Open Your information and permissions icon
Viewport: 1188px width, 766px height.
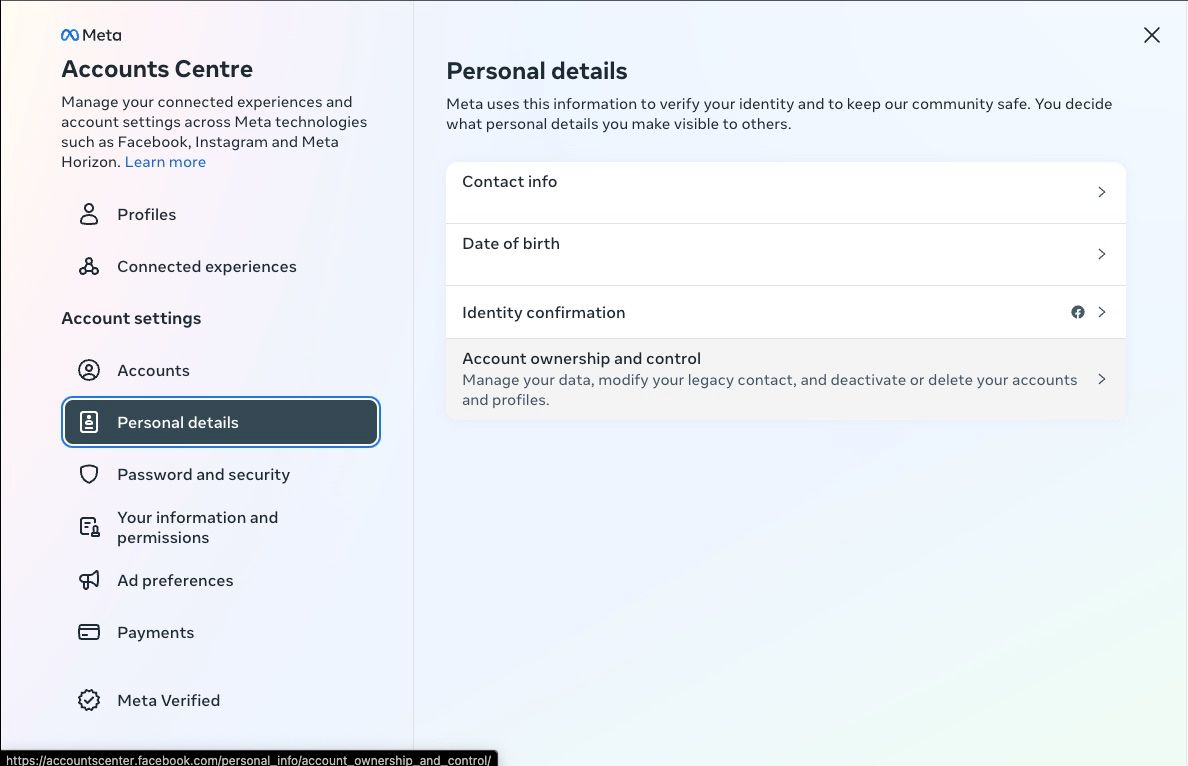[89, 527]
